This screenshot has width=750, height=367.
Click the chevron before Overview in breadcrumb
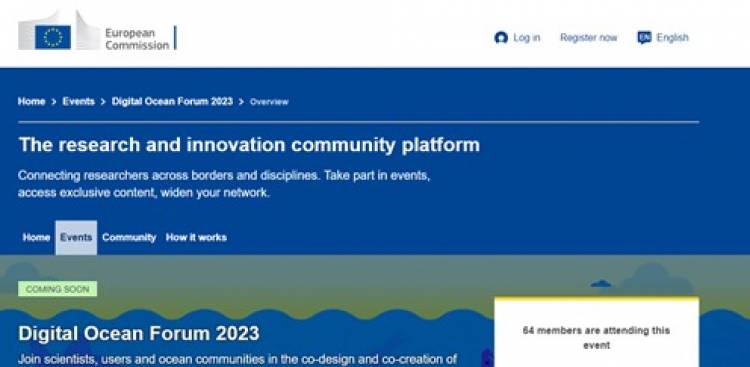tap(241, 102)
